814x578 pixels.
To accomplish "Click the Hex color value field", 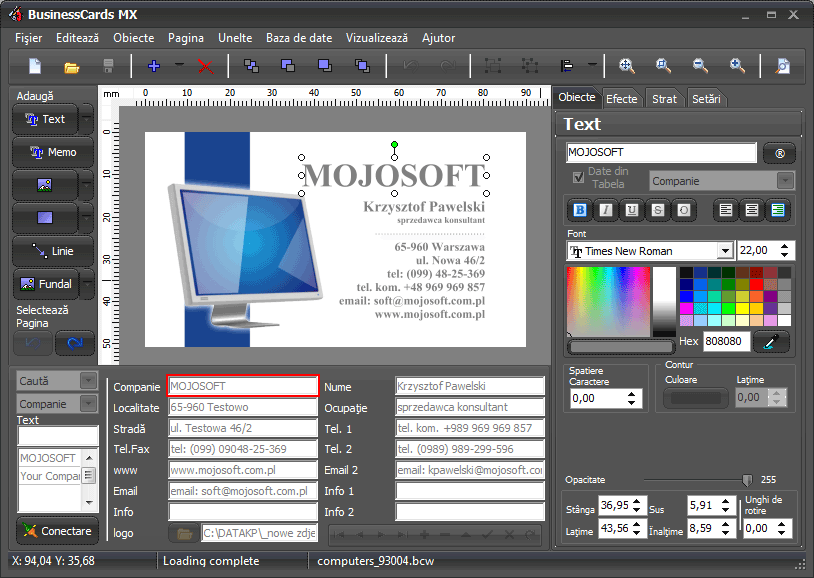I will (726, 341).
